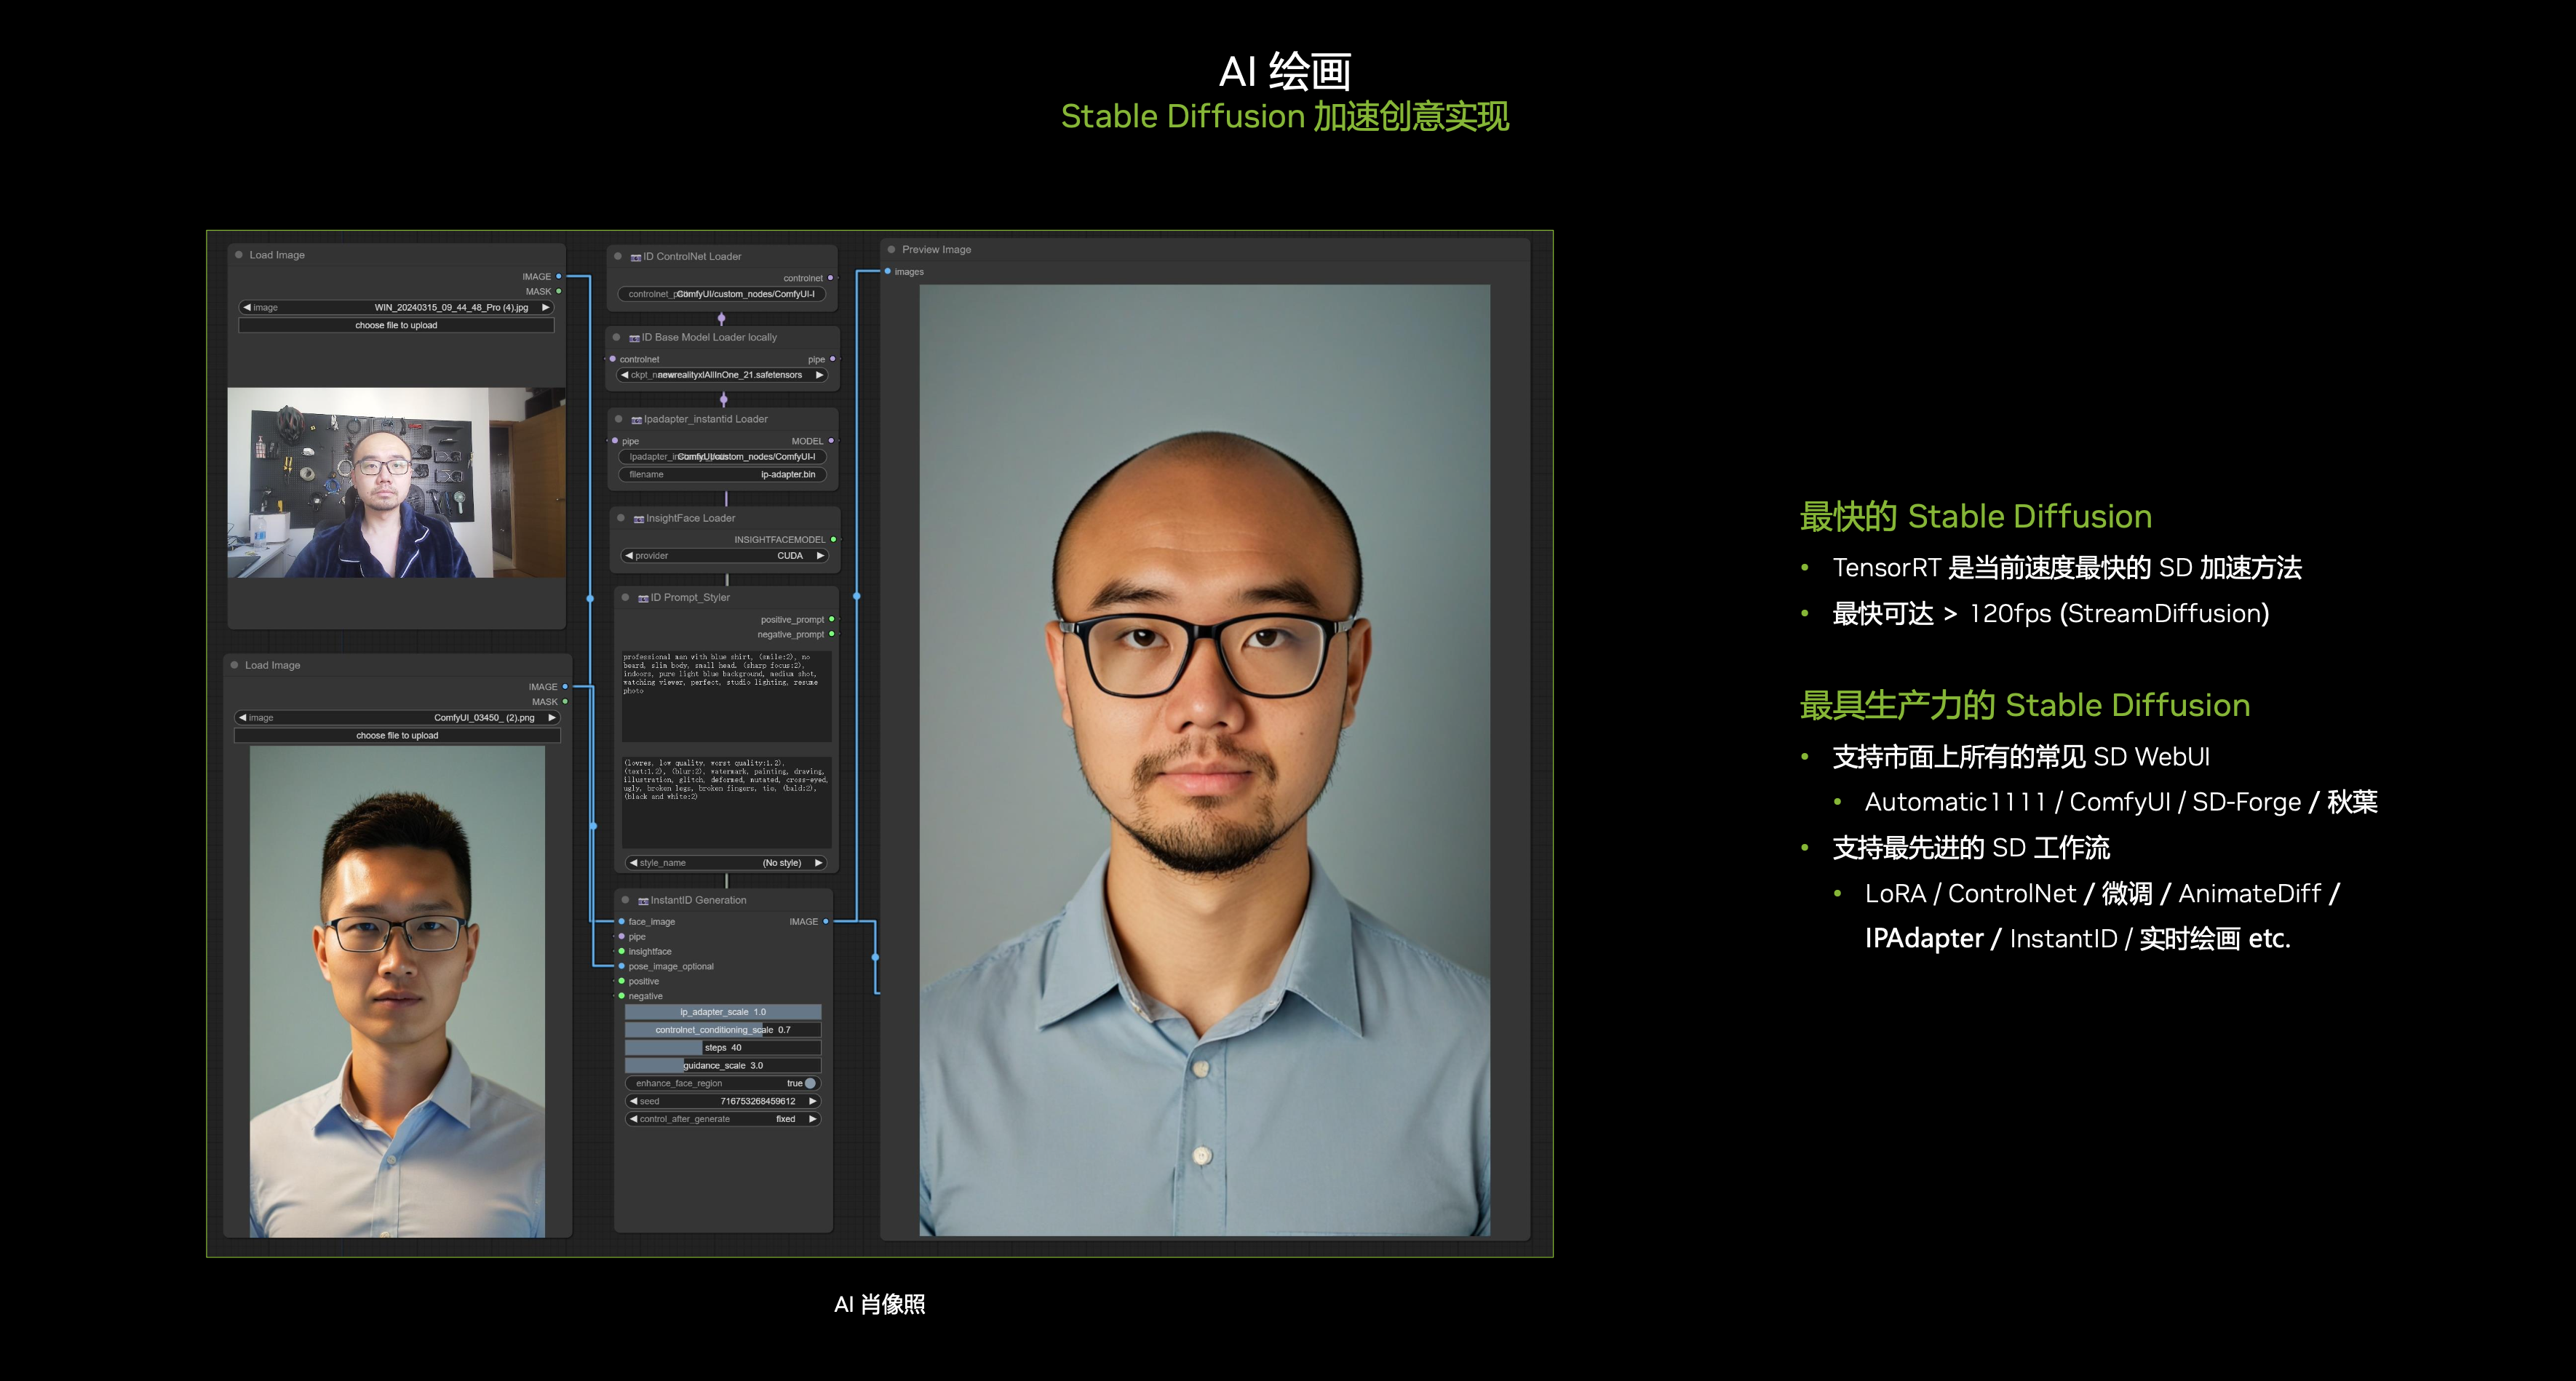The width and height of the screenshot is (2576, 1381).
Task: Click choose file to upload in top Load Image
Action: (396, 325)
